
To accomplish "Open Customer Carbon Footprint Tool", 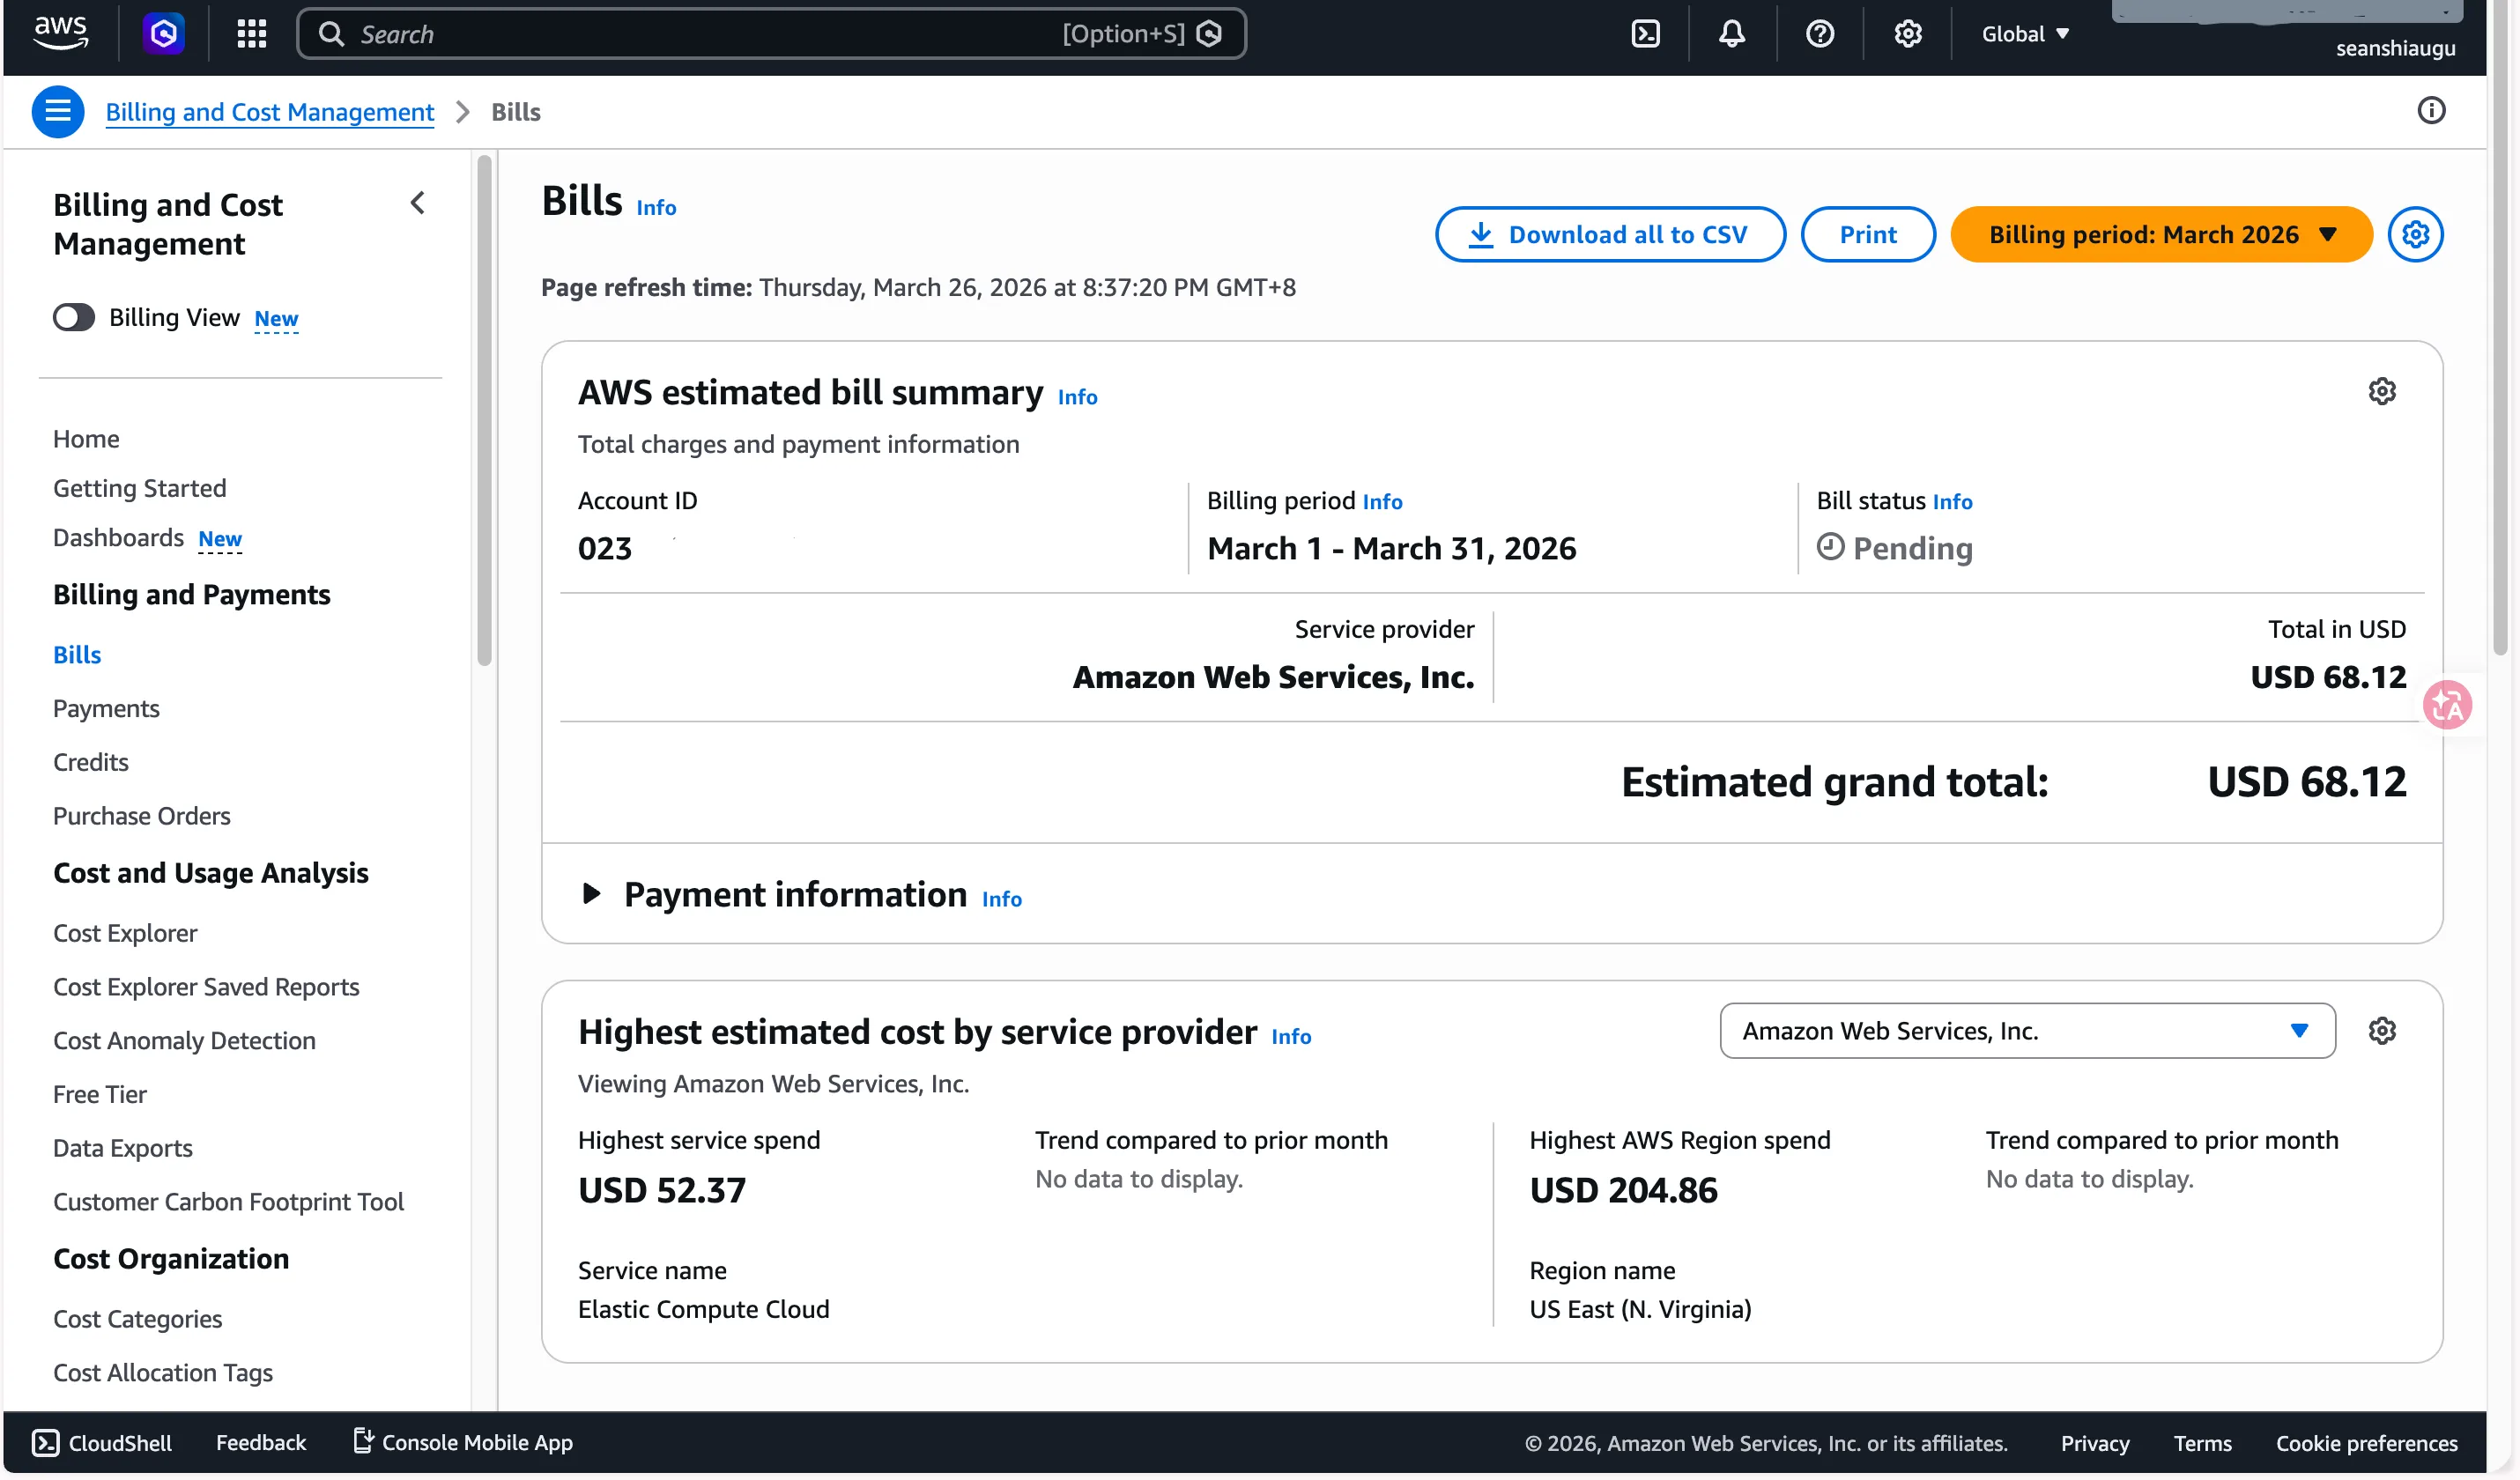I will (228, 1202).
